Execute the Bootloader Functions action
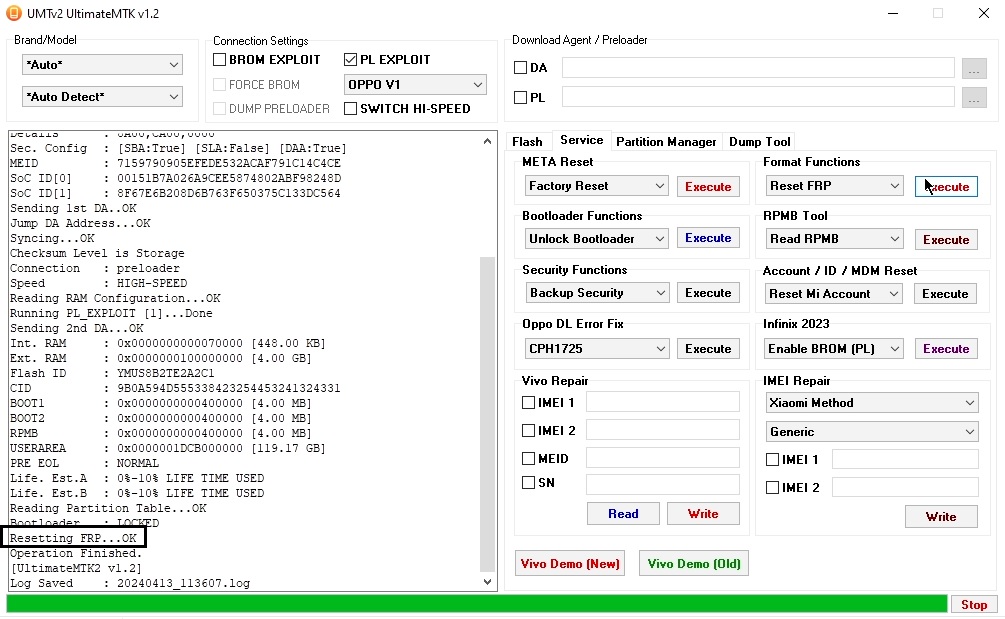Viewport: 1005px width, 619px height. pos(708,238)
